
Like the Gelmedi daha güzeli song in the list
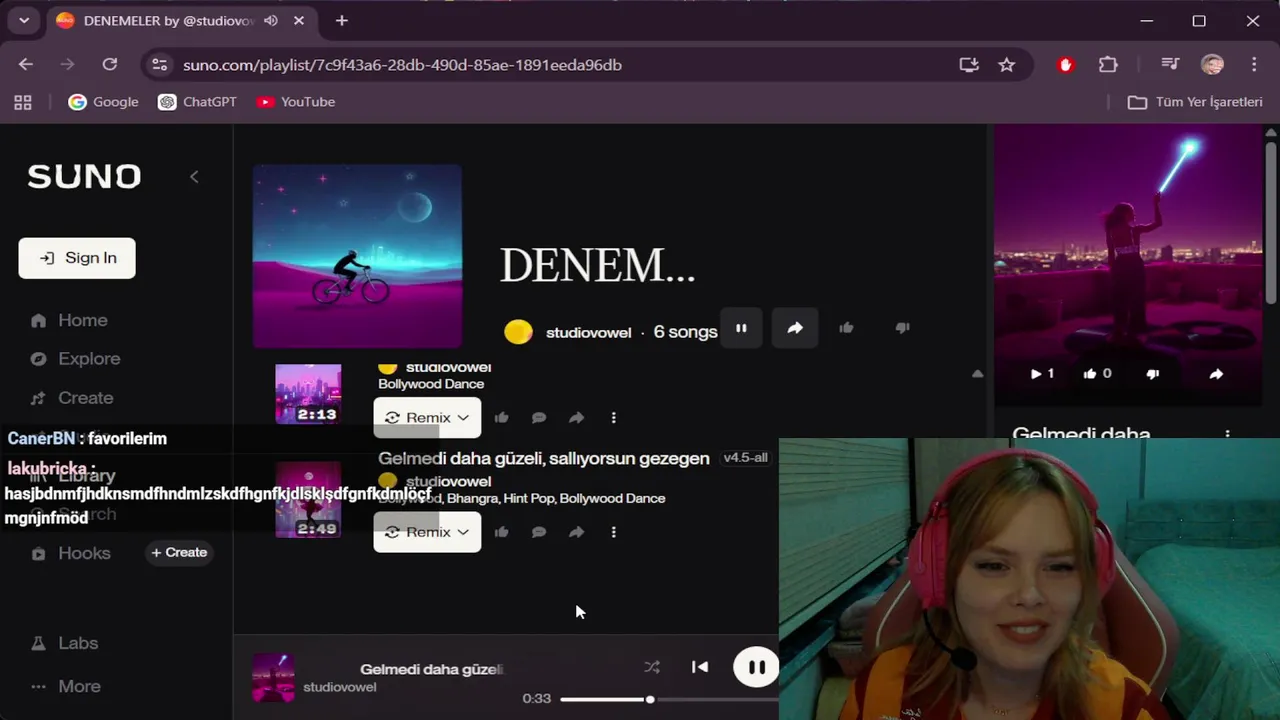point(501,532)
